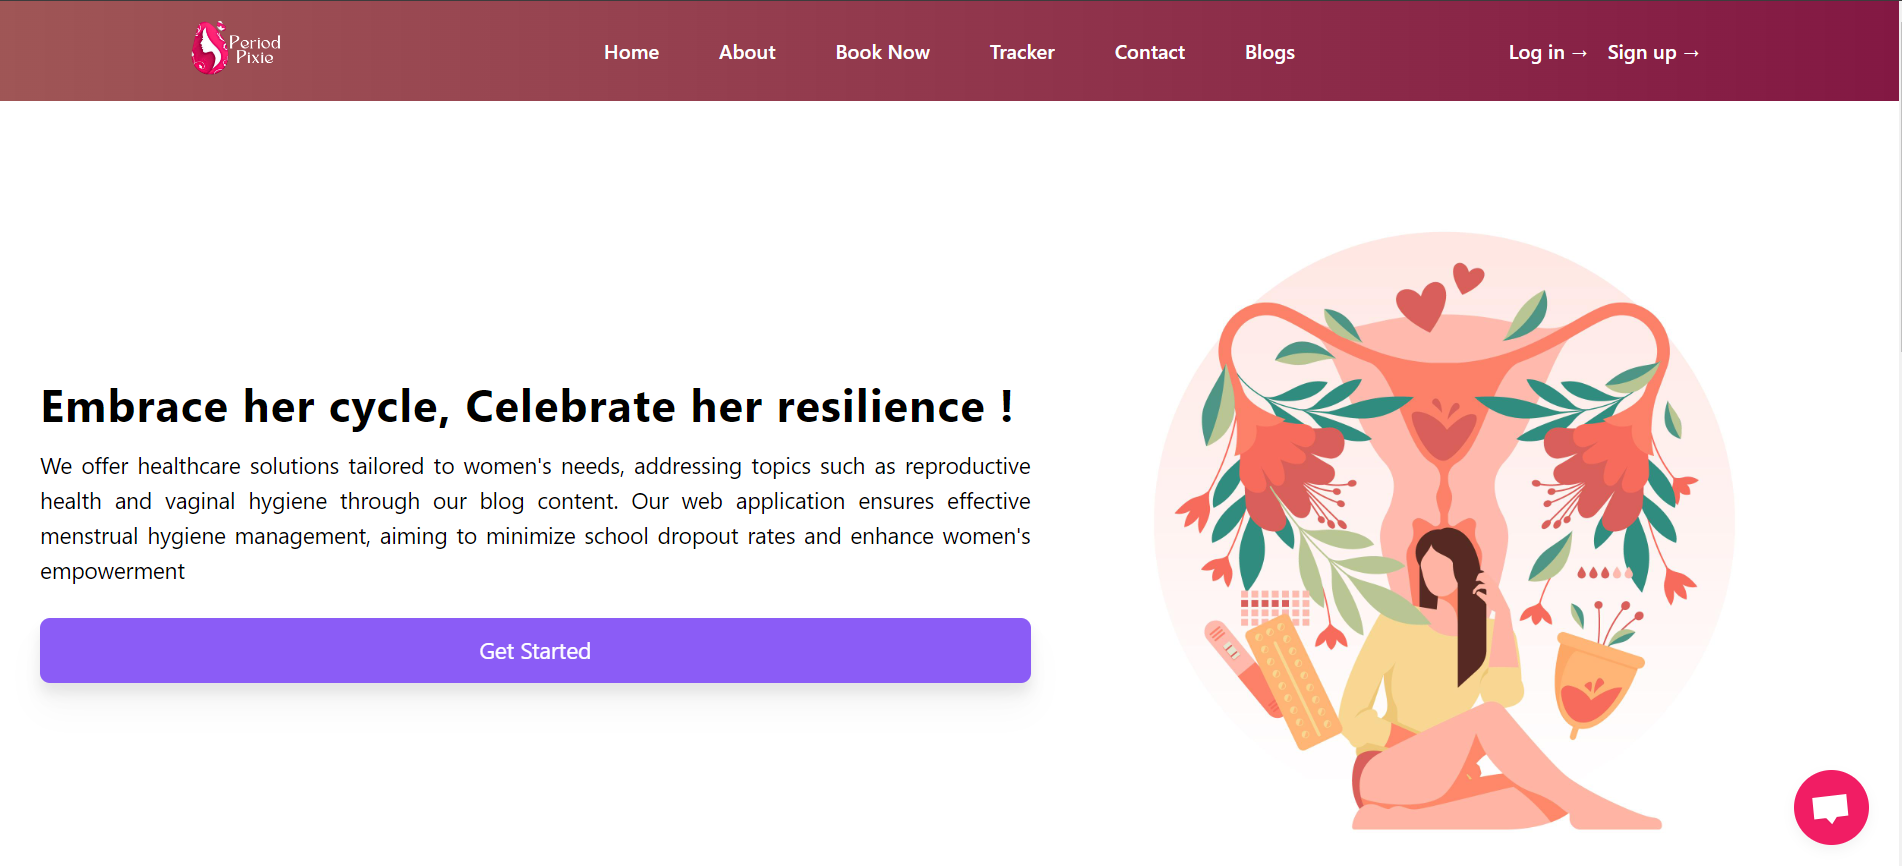Viewport: 1902px width, 866px height.
Task: Click the Sign up link
Action: [1652, 52]
